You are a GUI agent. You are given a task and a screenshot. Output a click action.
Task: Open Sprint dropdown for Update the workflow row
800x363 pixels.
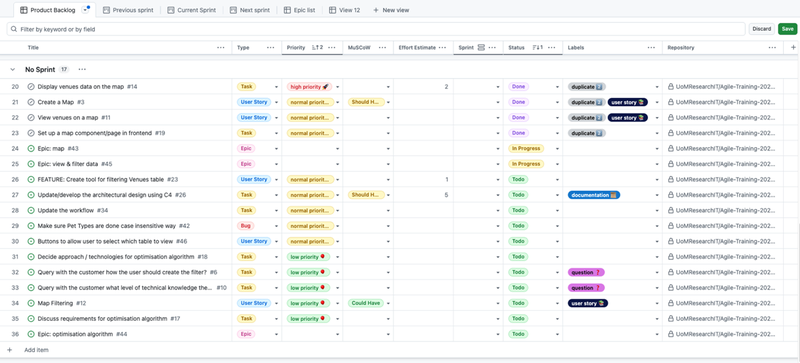click(x=498, y=211)
